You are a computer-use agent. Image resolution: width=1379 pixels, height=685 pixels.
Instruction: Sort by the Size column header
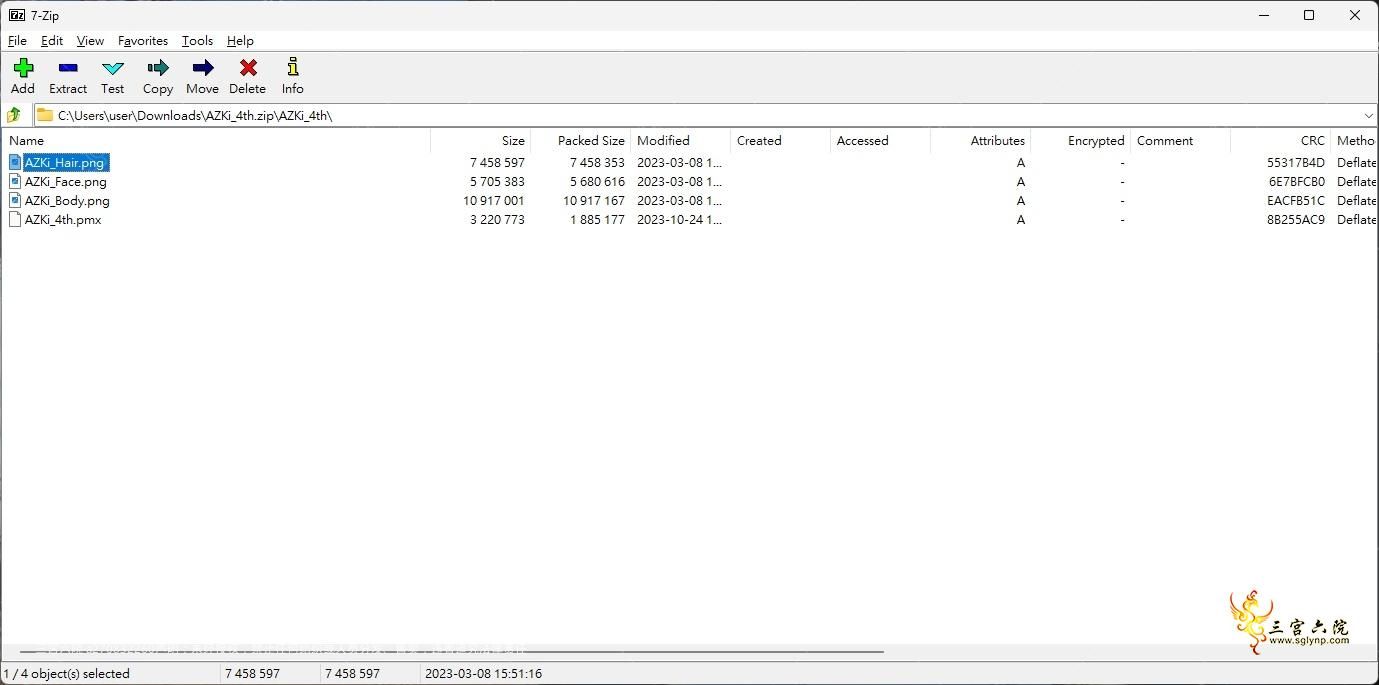[x=480, y=141]
